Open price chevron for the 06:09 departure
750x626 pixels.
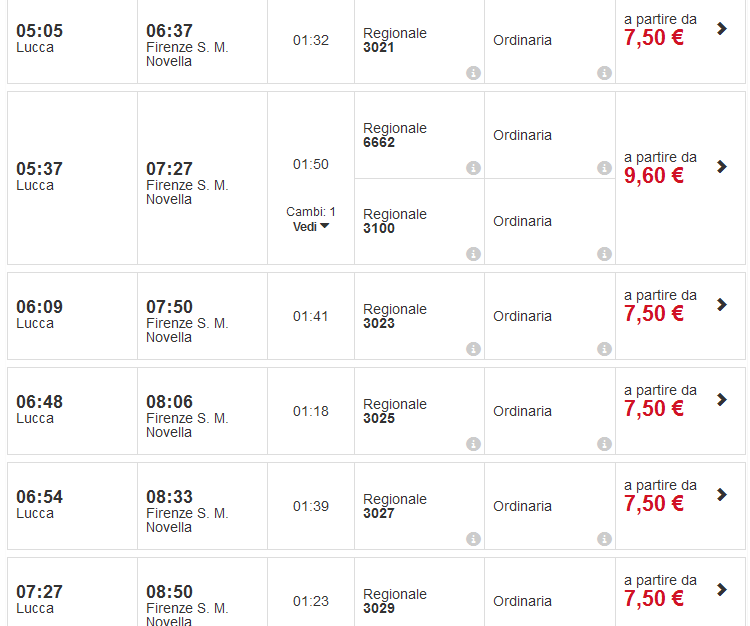(722, 304)
